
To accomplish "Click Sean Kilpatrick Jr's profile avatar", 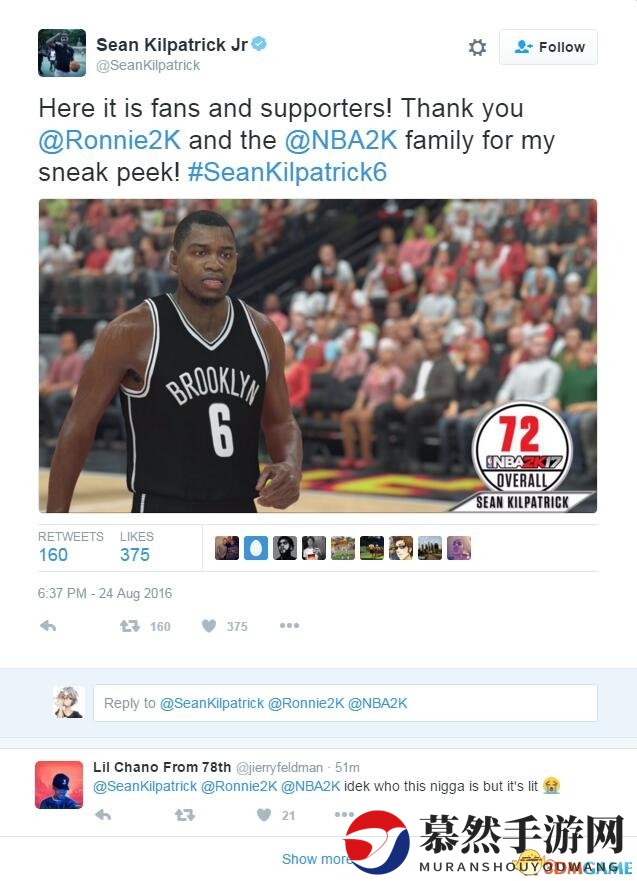I will (x=62, y=53).
